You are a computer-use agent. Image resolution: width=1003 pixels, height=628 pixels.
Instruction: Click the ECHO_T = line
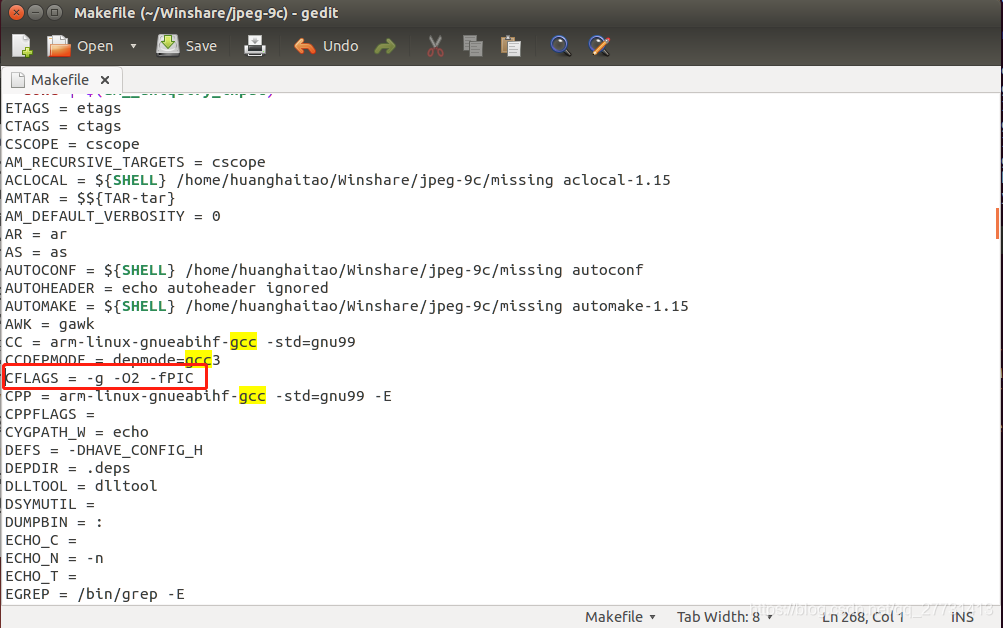[x=40, y=576]
